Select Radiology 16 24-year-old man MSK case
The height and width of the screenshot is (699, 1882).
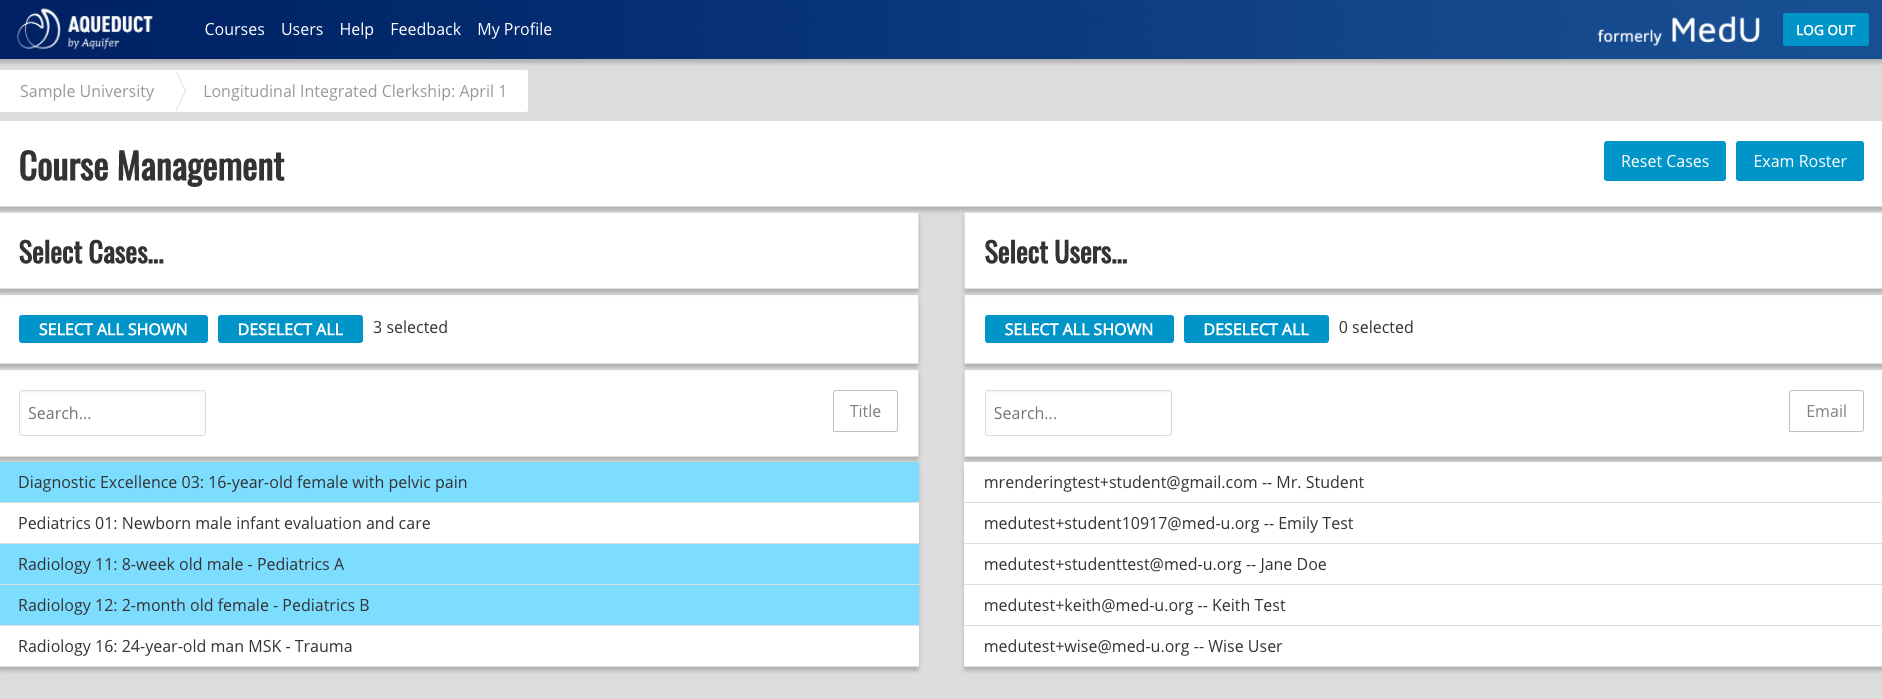pos(459,646)
